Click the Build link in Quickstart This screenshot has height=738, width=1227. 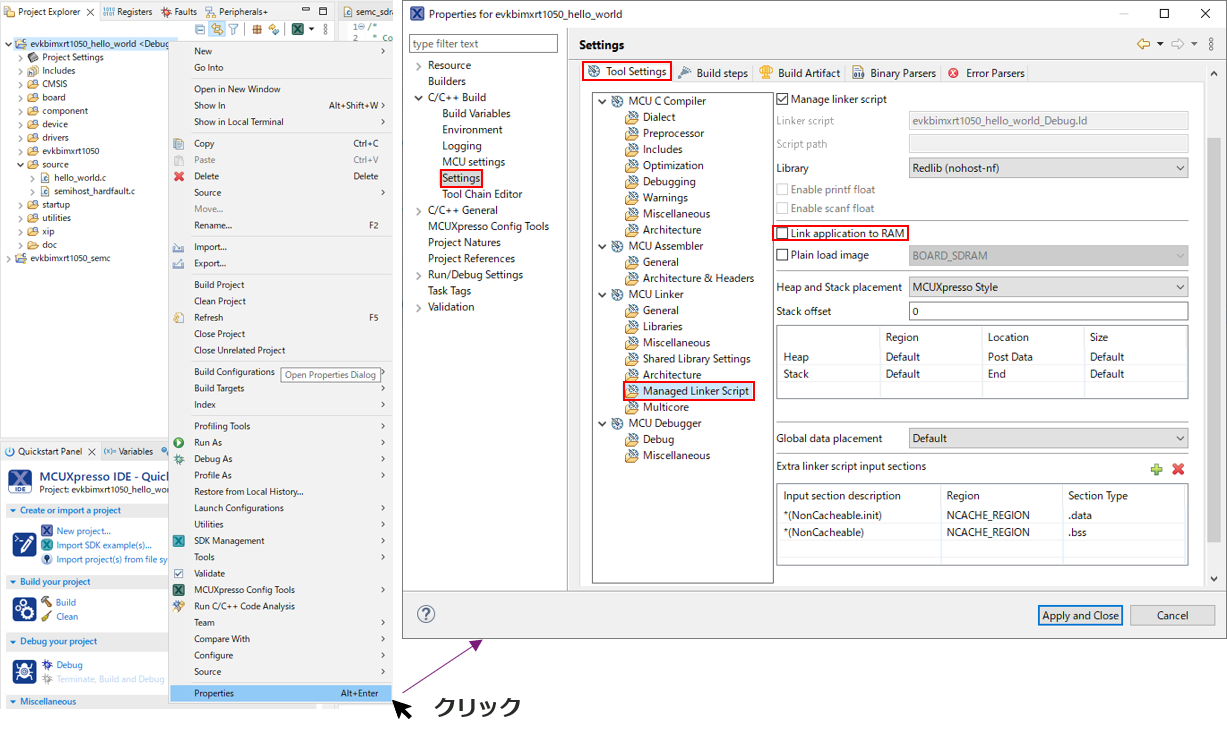coord(66,602)
